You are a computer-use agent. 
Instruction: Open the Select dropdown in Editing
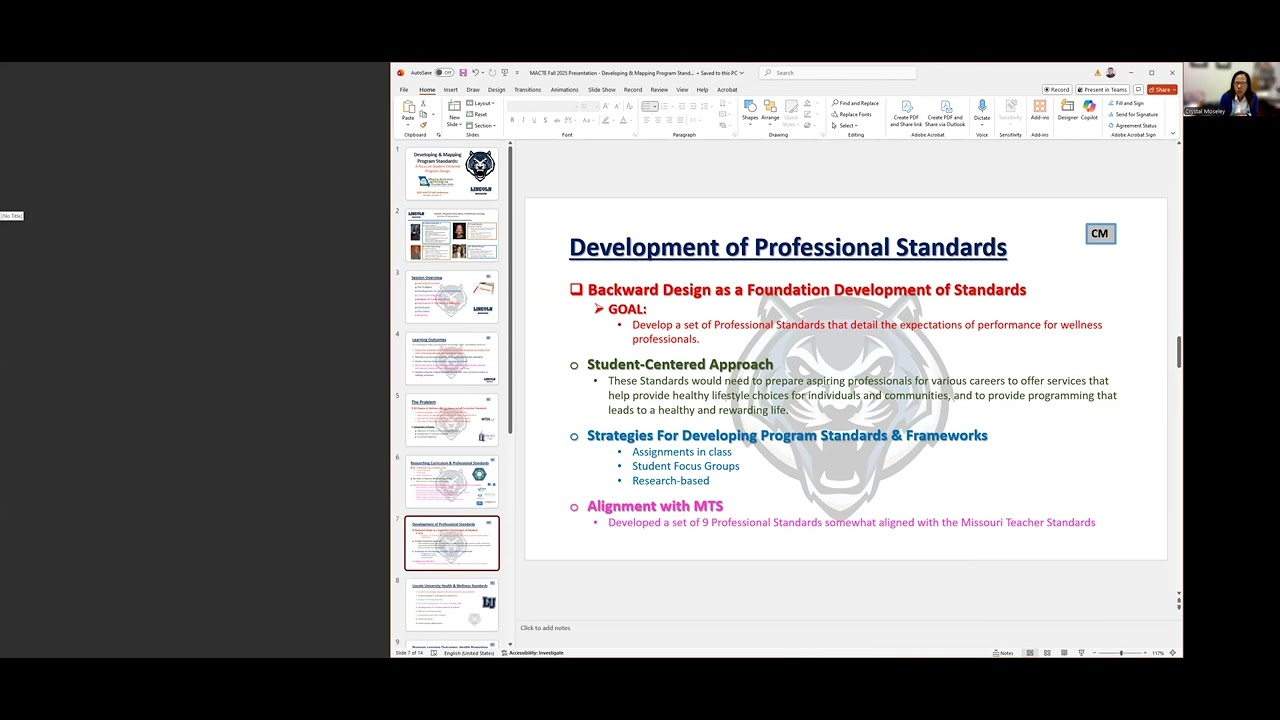click(845, 125)
